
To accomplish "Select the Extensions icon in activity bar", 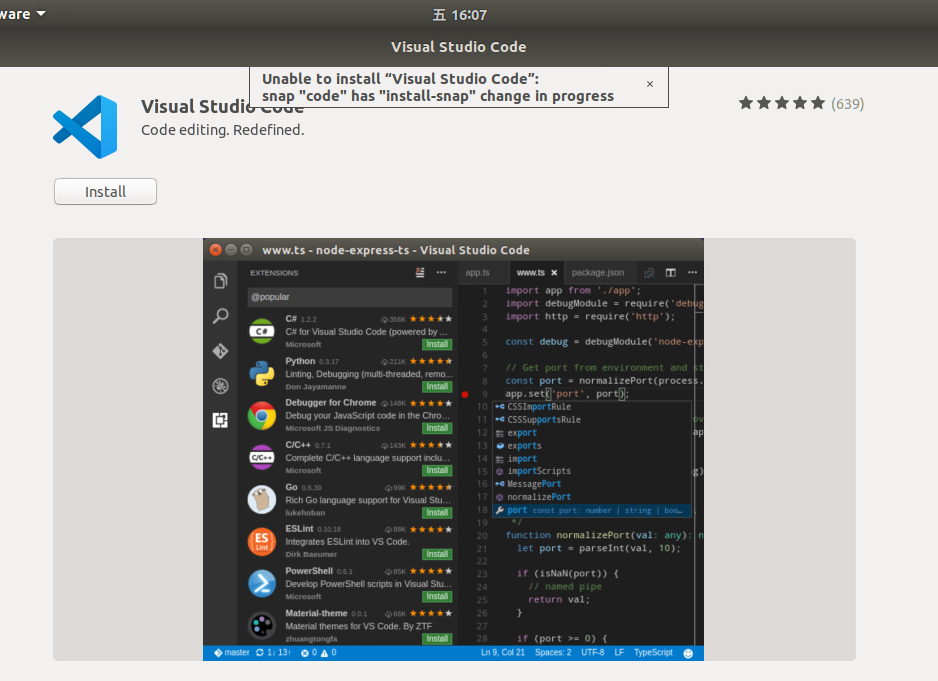I will (221, 421).
